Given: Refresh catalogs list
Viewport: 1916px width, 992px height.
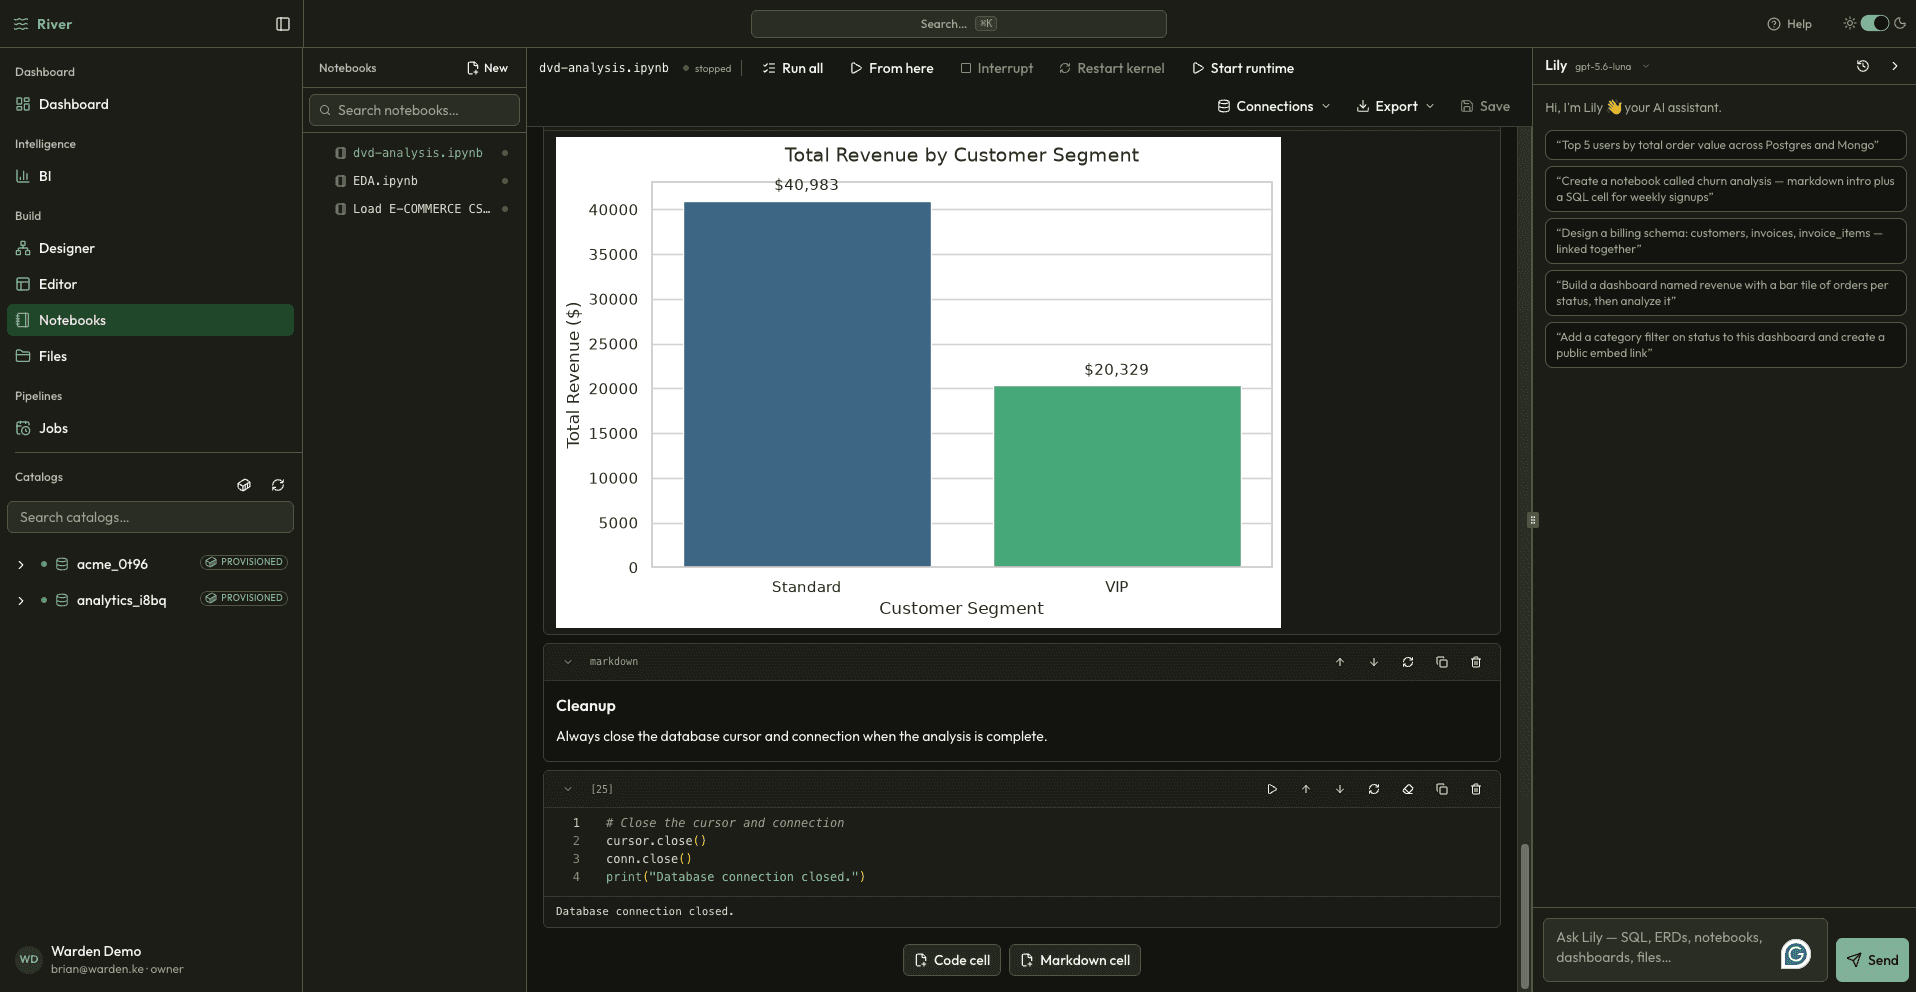Looking at the screenshot, I should 278,485.
